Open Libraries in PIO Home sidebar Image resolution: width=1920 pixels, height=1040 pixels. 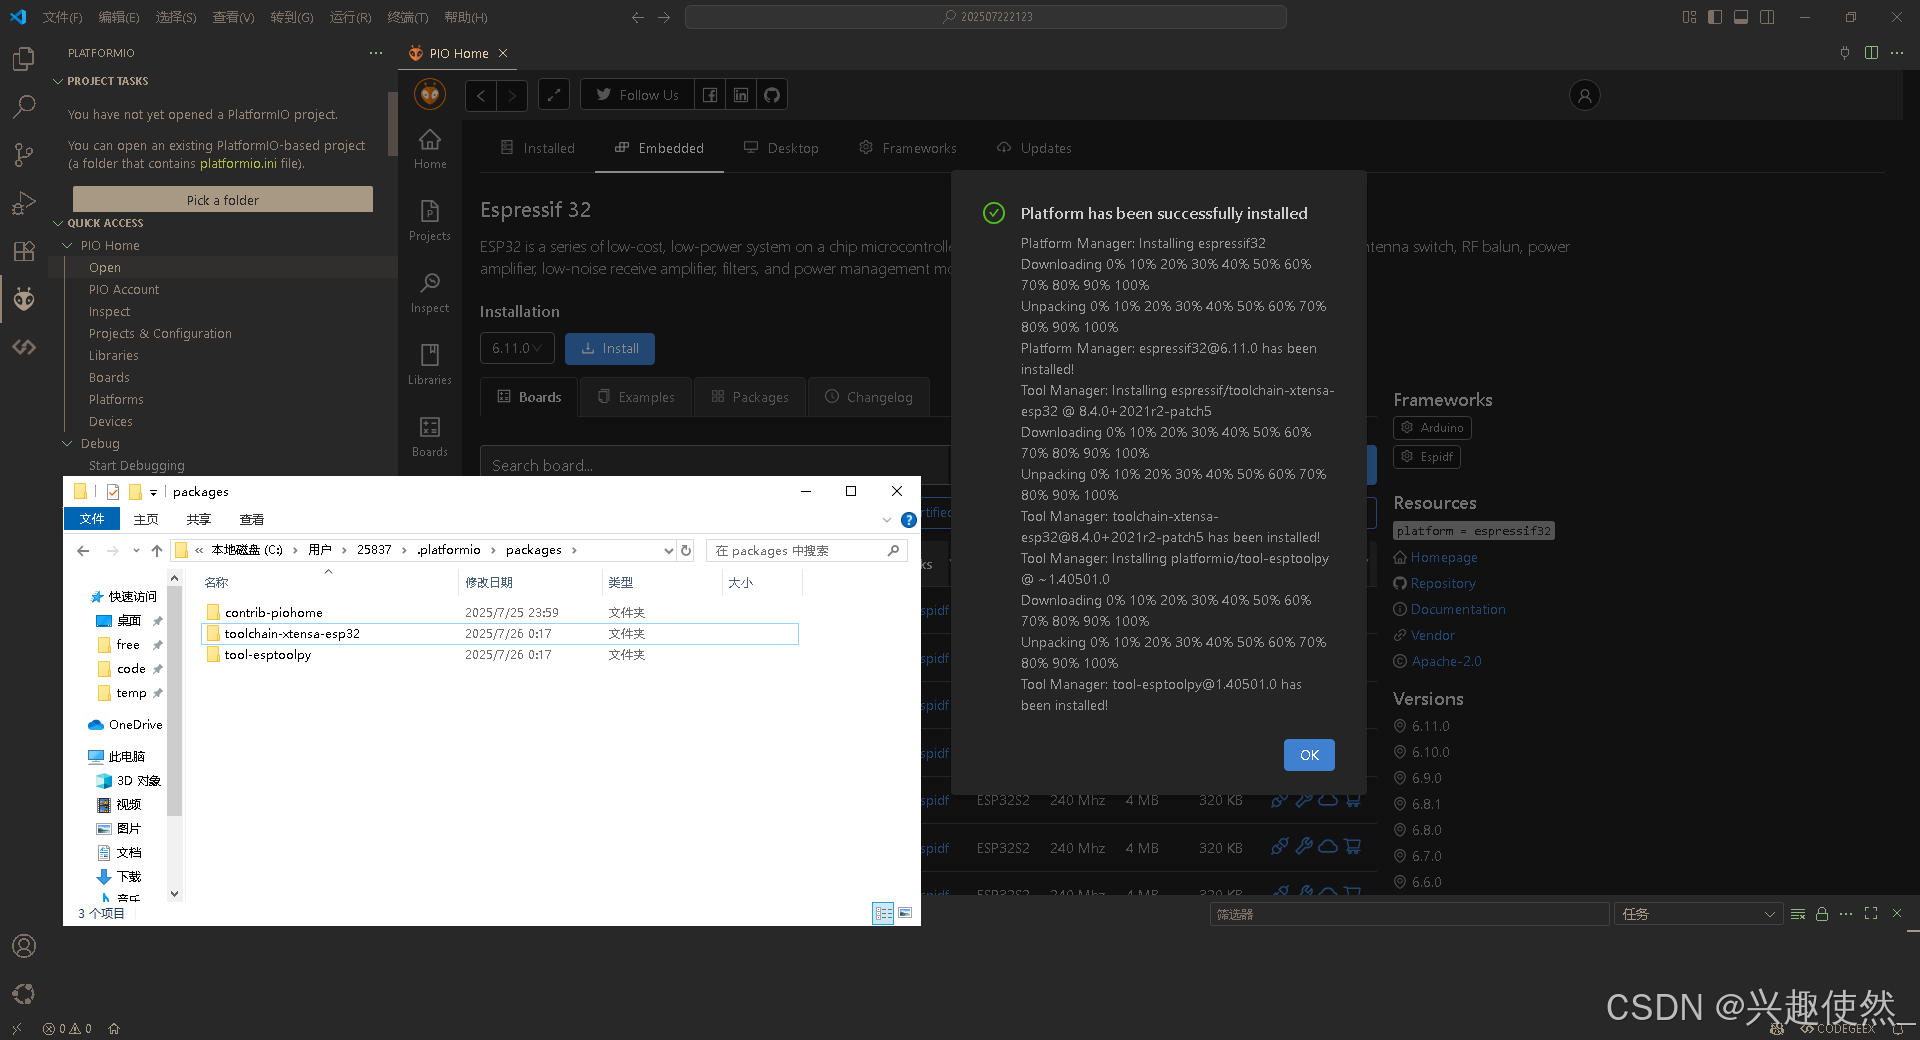pyautogui.click(x=430, y=365)
